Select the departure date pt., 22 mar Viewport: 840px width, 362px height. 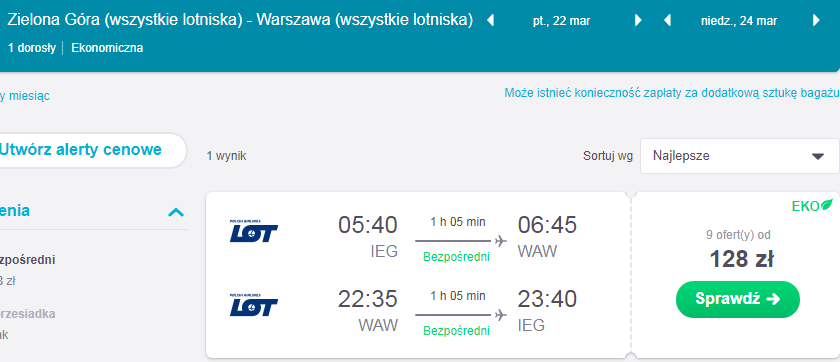point(561,21)
